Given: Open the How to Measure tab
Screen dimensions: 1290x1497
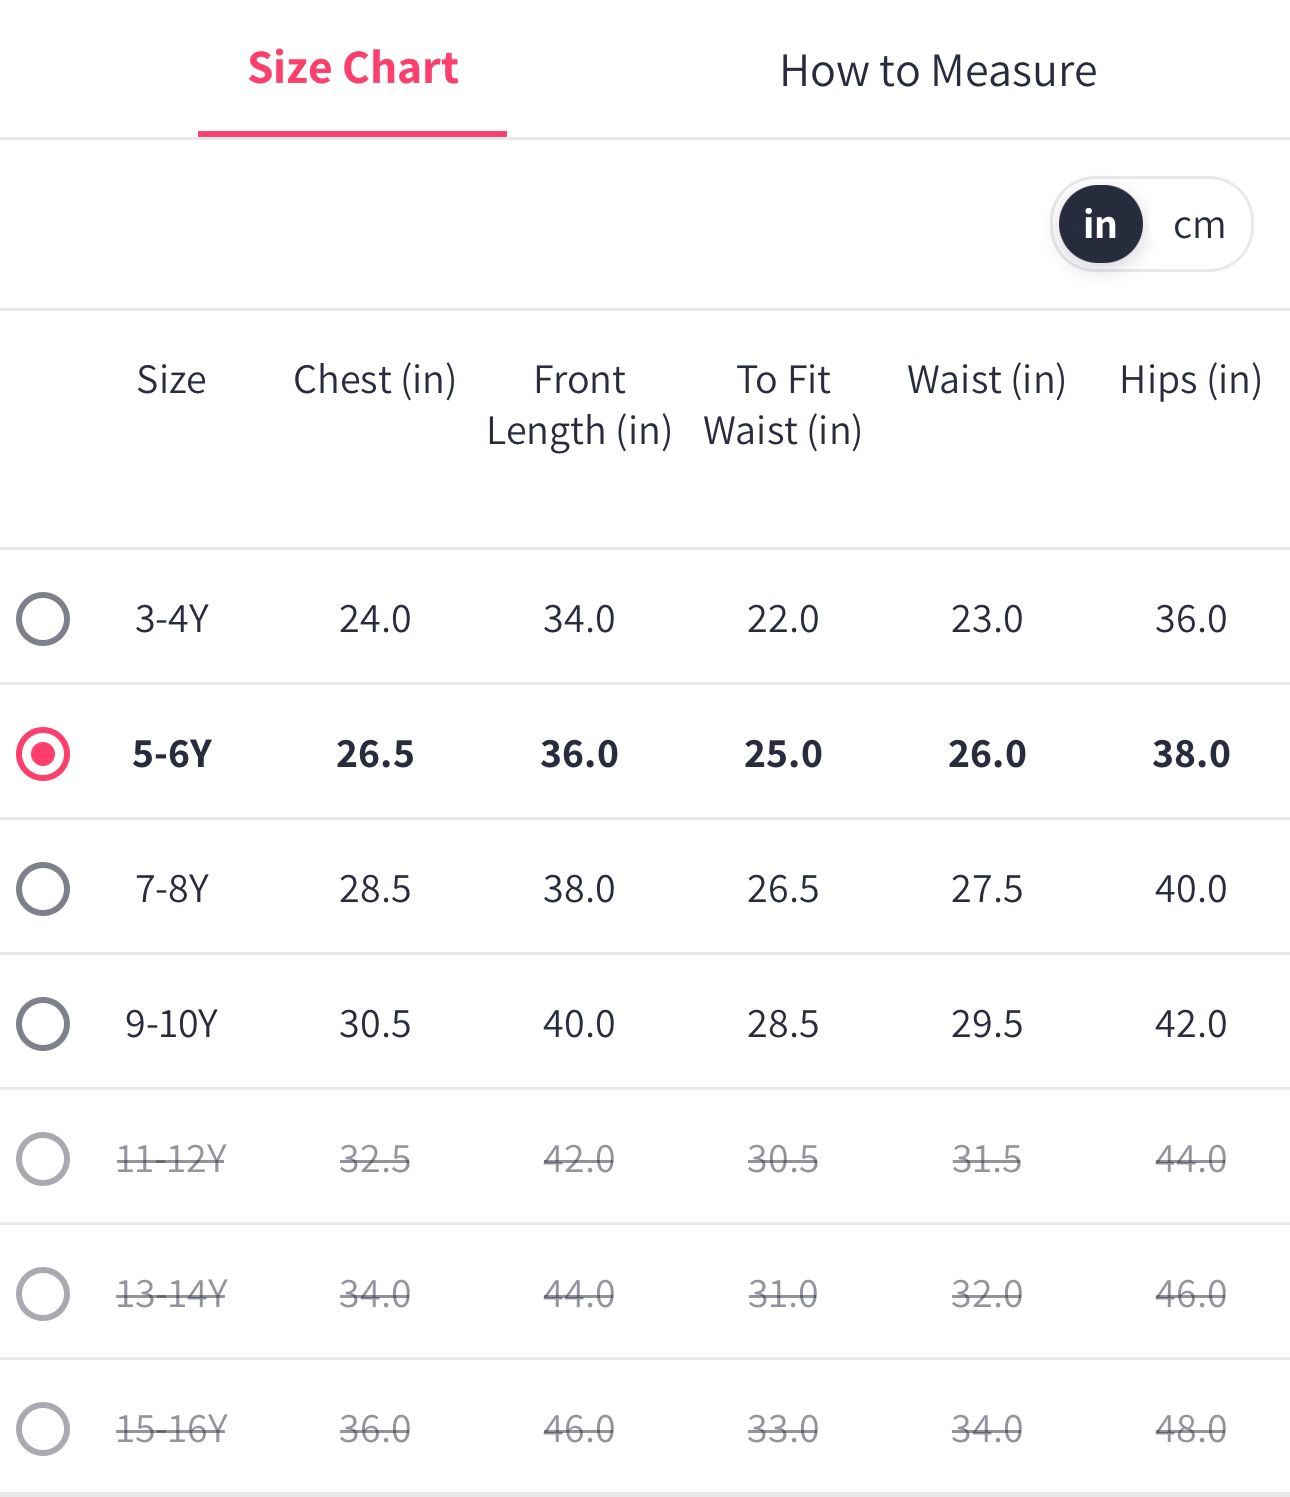Looking at the screenshot, I should coord(937,71).
